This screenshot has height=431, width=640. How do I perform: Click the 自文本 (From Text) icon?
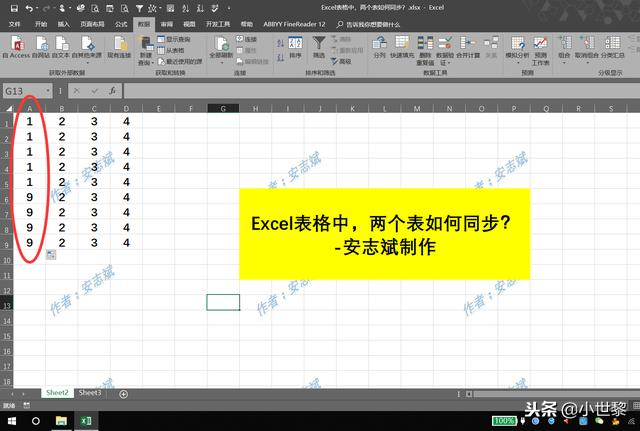coord(61,47)
